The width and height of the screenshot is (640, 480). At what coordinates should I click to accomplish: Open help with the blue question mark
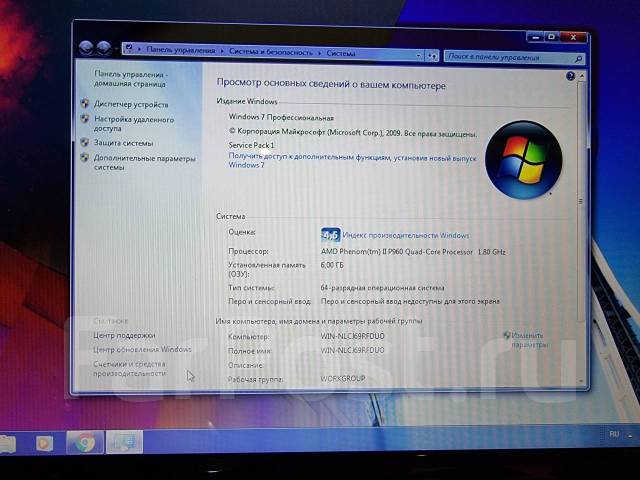571,76
